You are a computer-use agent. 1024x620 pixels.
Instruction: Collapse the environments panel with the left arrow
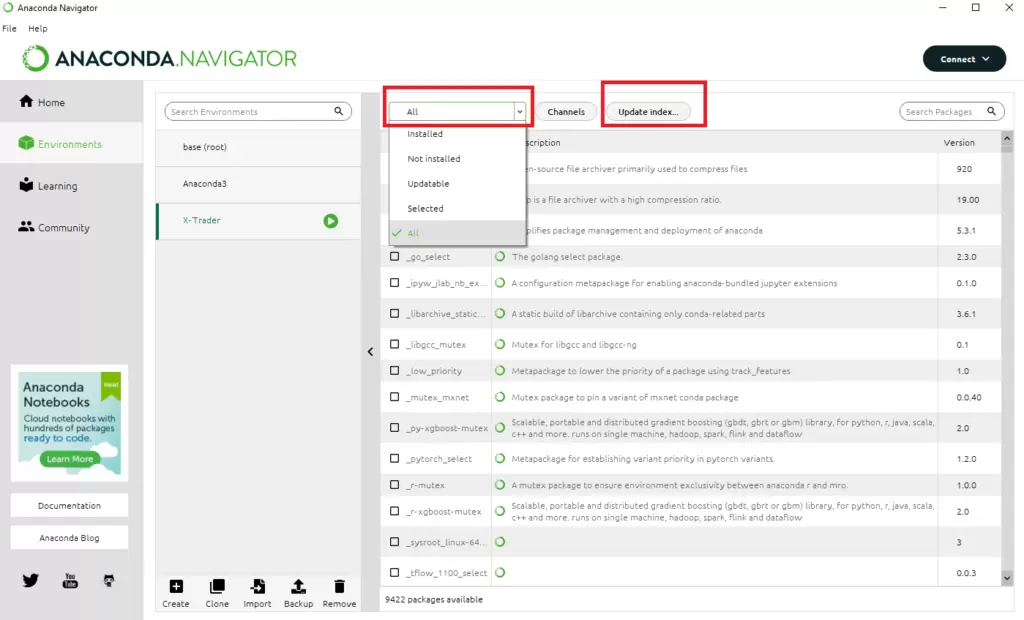pos(370,351)
